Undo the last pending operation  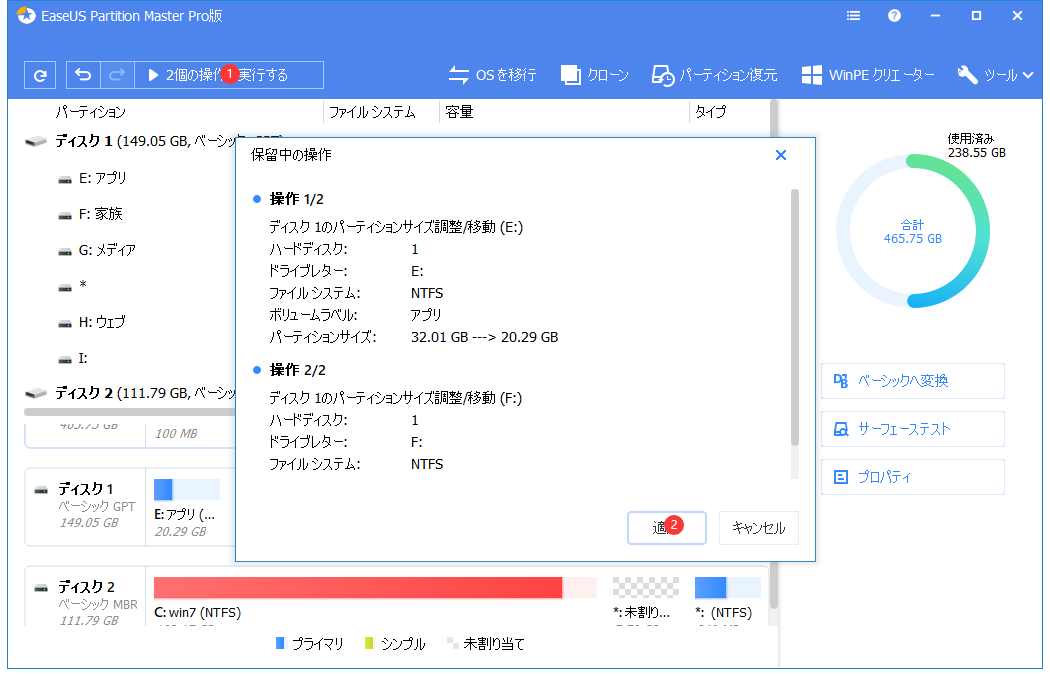(83, 75)
